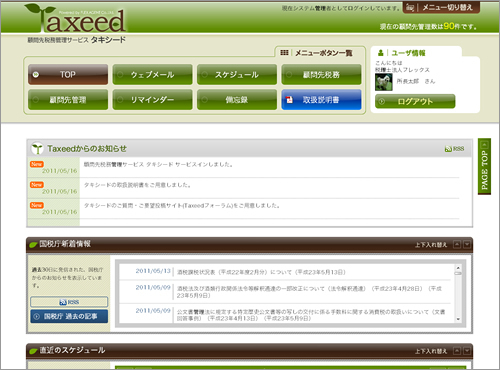Click the ログアウト button

pyautogui.click(x=415, y=101)
